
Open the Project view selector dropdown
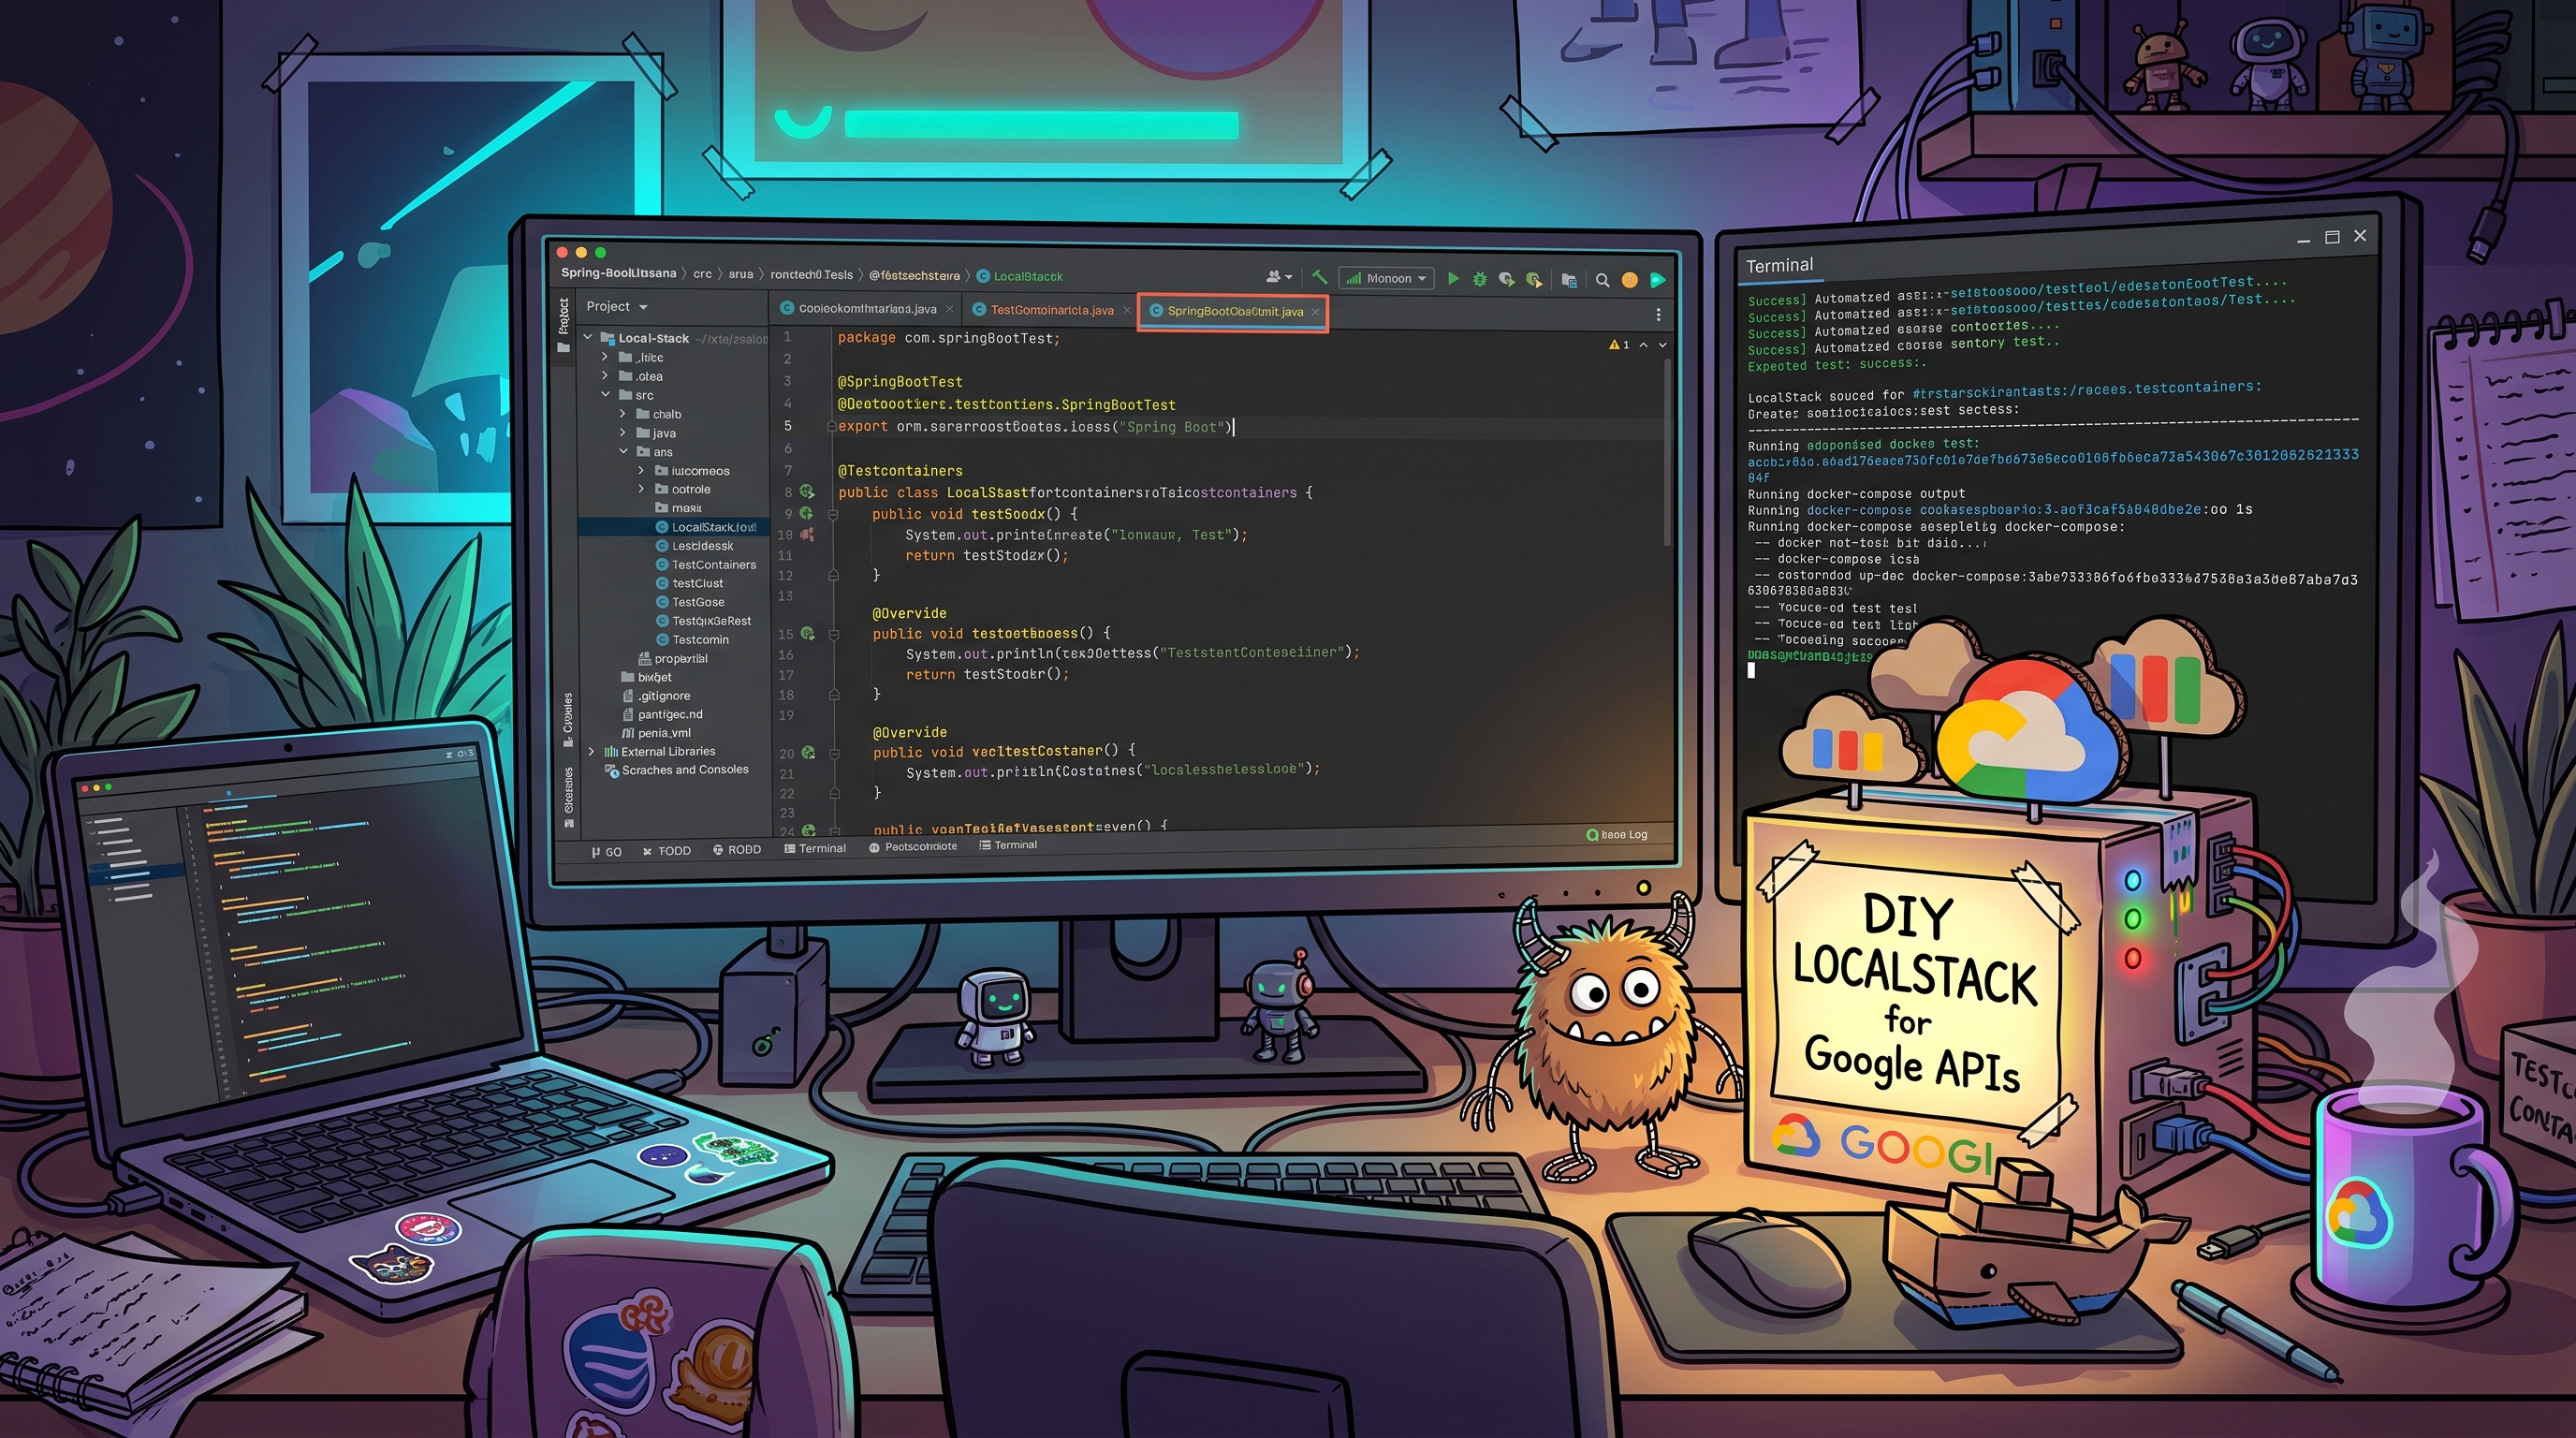(x=617, y=306)
